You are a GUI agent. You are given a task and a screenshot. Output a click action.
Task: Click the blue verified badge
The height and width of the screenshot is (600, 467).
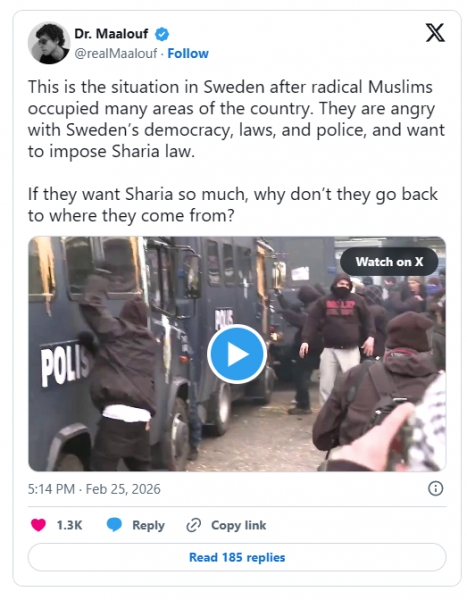pyautogui.click(x=162, y=34)
